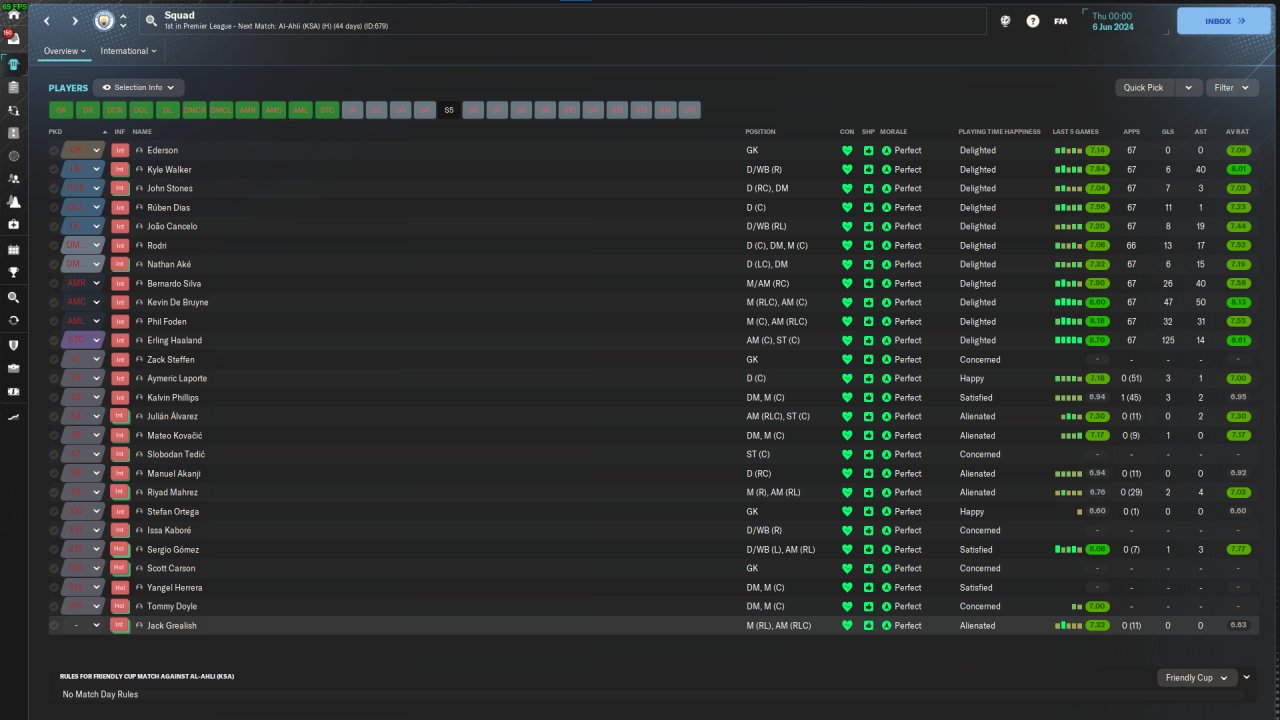This screenshot has height=720, width=1280.
Task: Sort by the POSITION column header
Action: 760,132
